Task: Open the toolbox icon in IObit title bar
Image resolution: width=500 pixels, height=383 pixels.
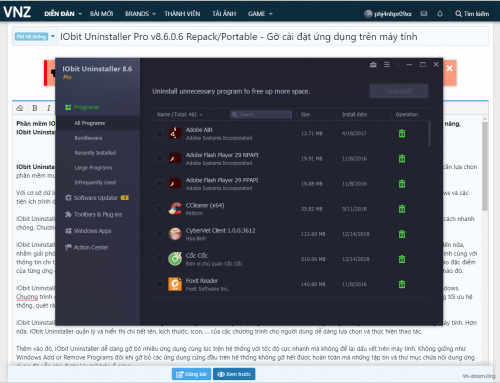Action: click(373, 65)
